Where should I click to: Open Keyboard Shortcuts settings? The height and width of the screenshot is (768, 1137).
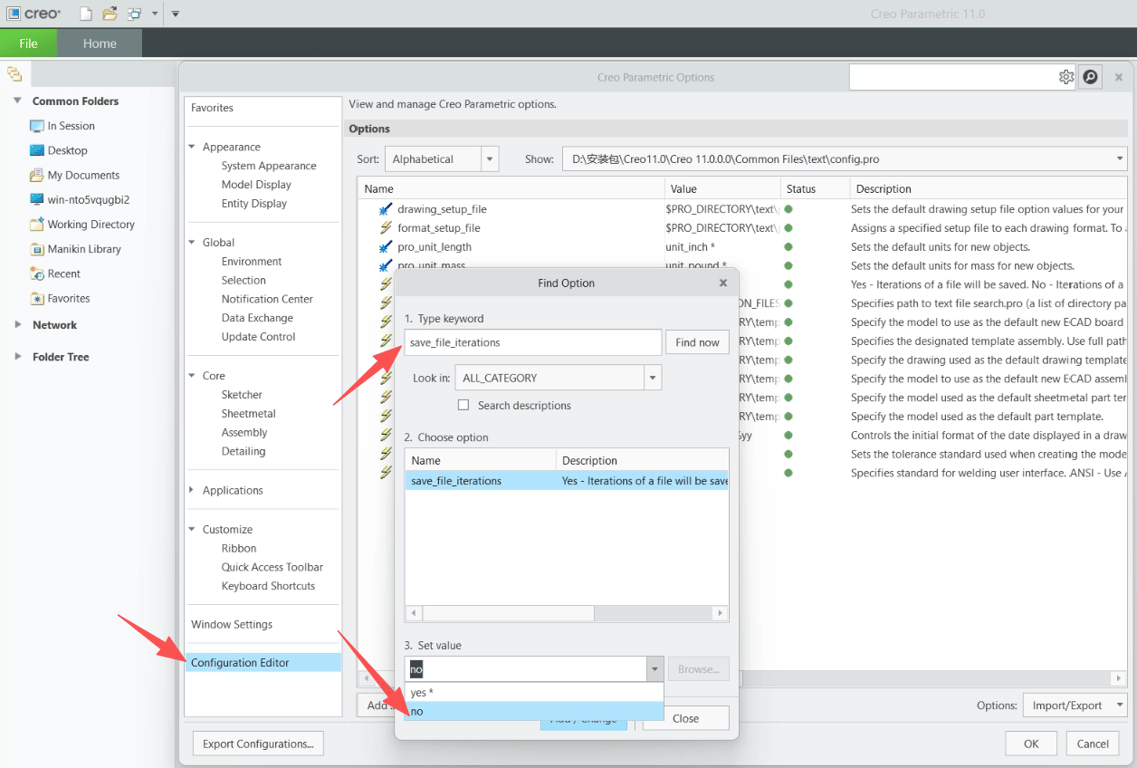point(268,586)
